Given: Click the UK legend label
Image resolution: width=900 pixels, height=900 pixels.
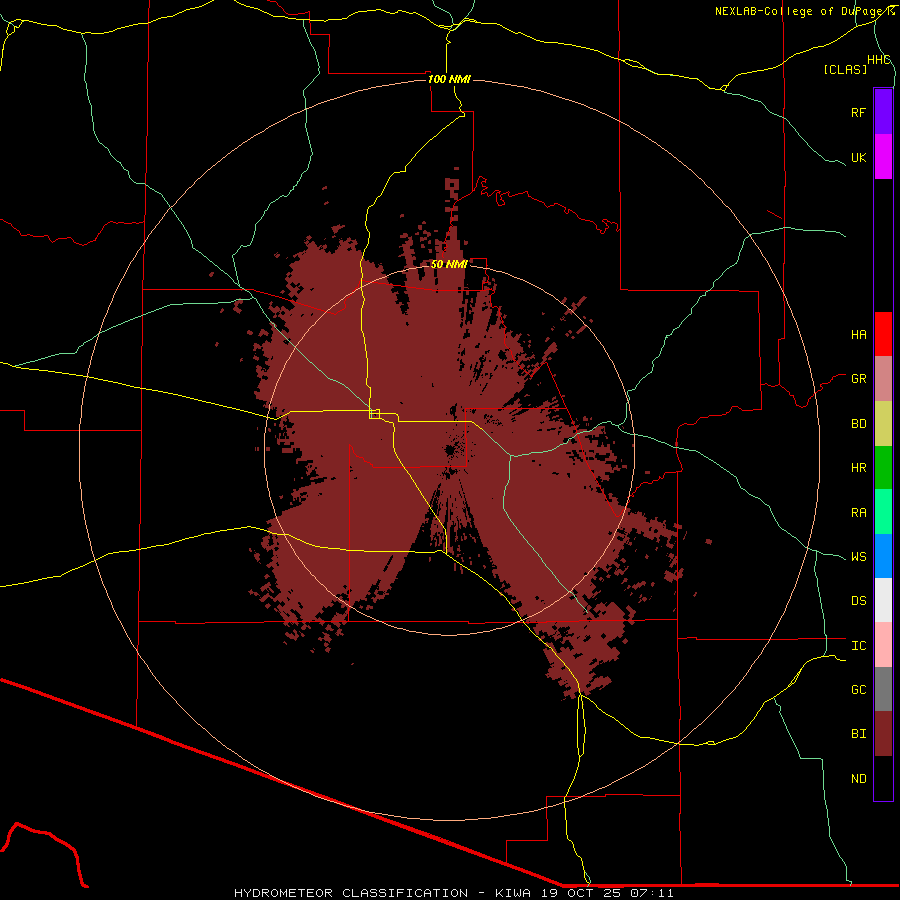Looking at the screenshot, I should pyautogui.click(x=858, y=157).
